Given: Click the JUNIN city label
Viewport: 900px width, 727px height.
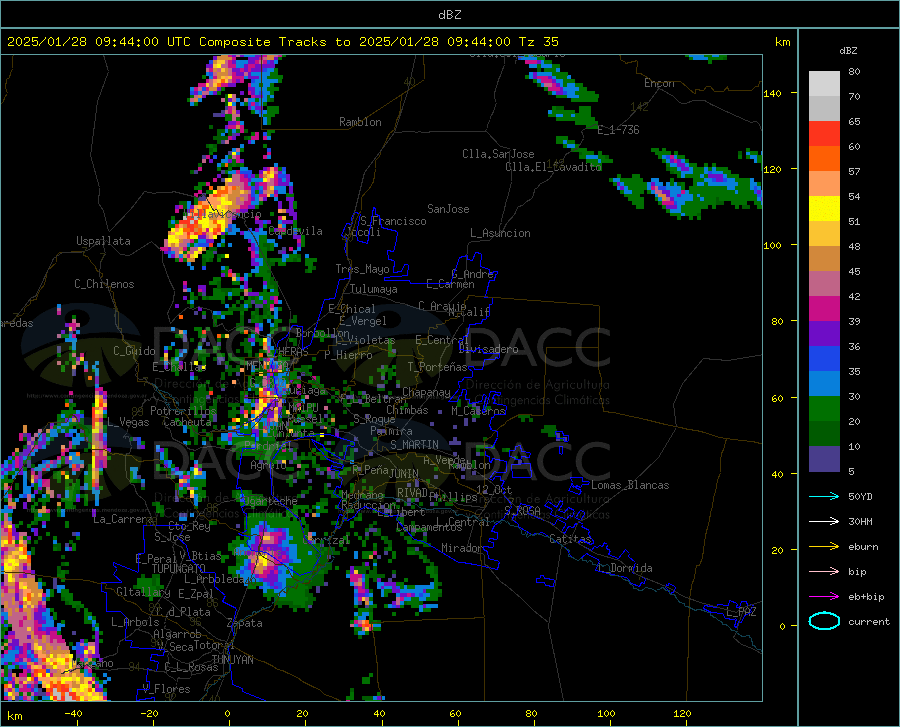Looking at the screenshot, I should tap(404, 473).
